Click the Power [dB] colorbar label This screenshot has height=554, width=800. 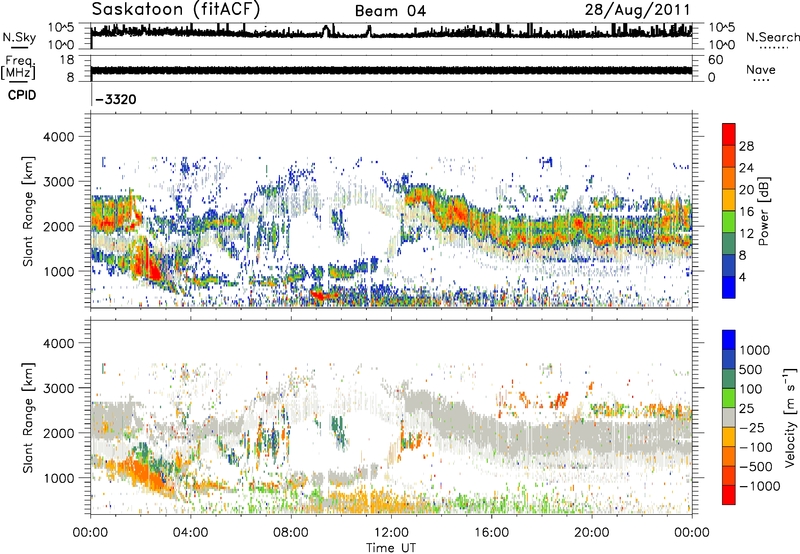(x=763, y=211)
